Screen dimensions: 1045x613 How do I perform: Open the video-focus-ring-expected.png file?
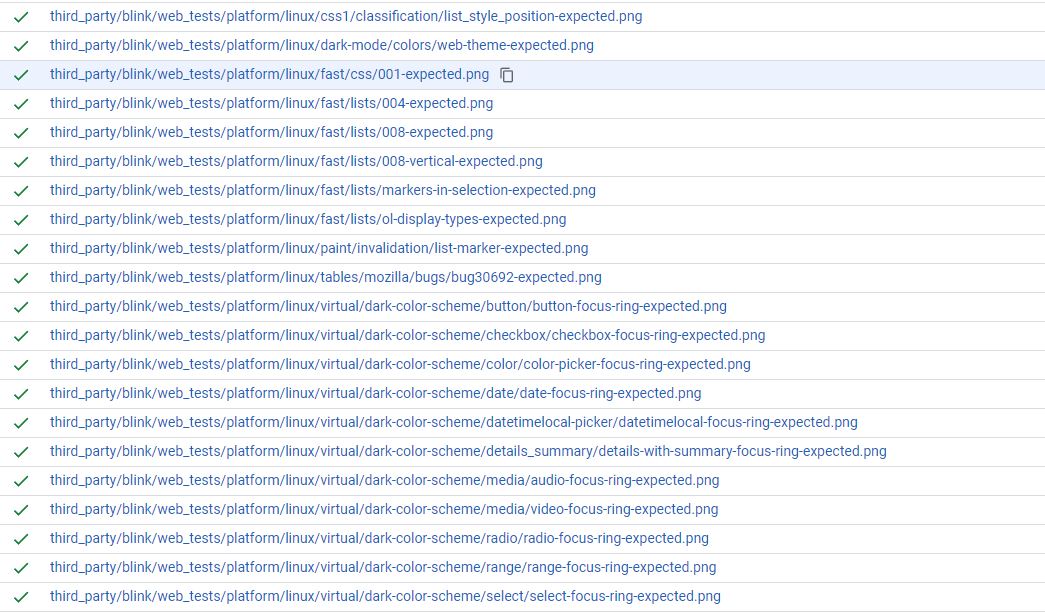382,509
